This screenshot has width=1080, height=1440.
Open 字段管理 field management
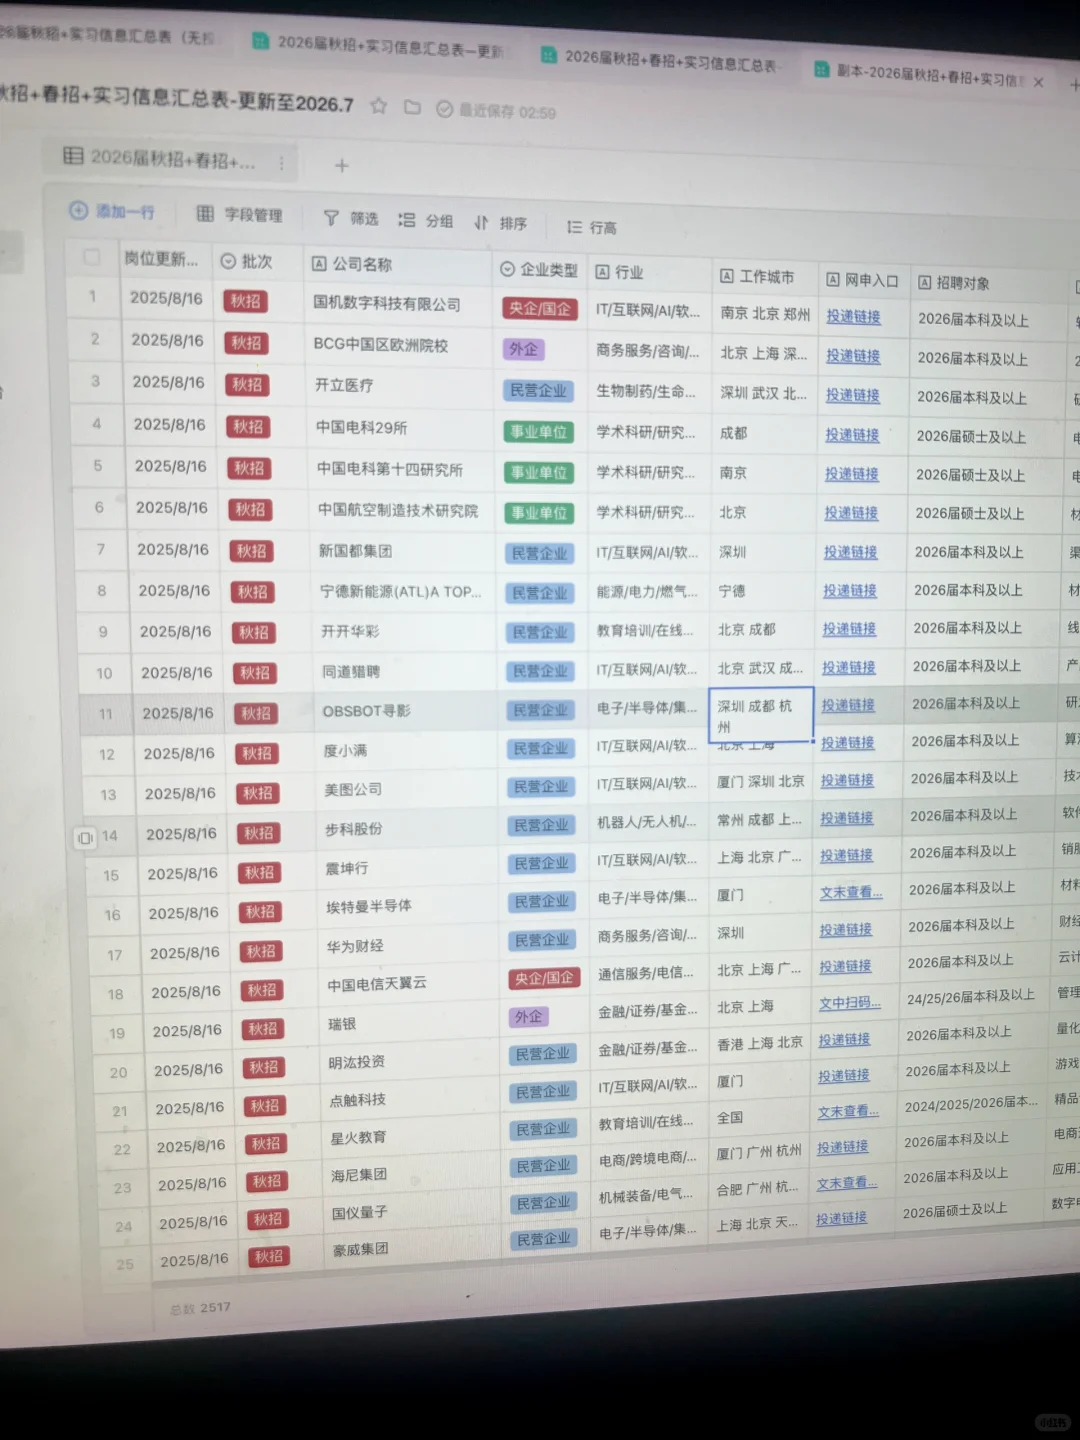click(240, 214)
